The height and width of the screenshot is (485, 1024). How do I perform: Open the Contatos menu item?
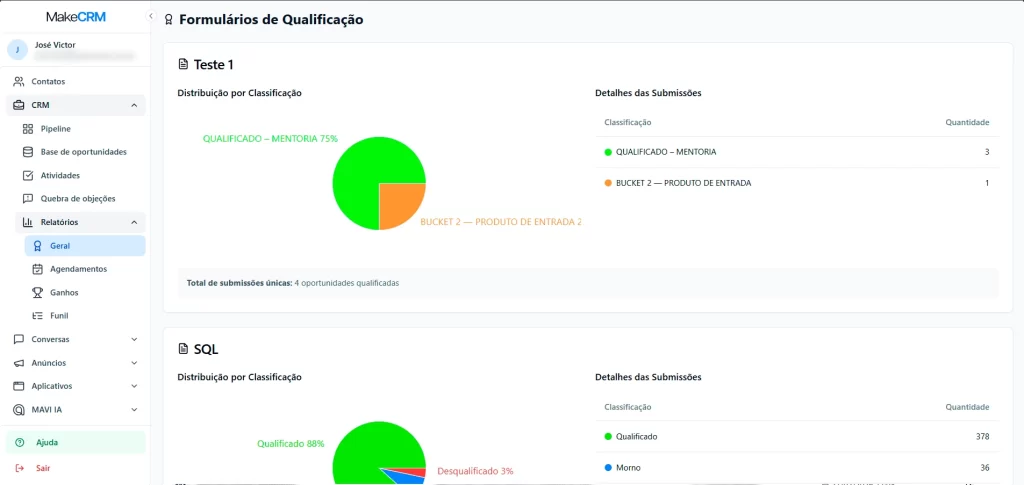click(x=48, y=81)
